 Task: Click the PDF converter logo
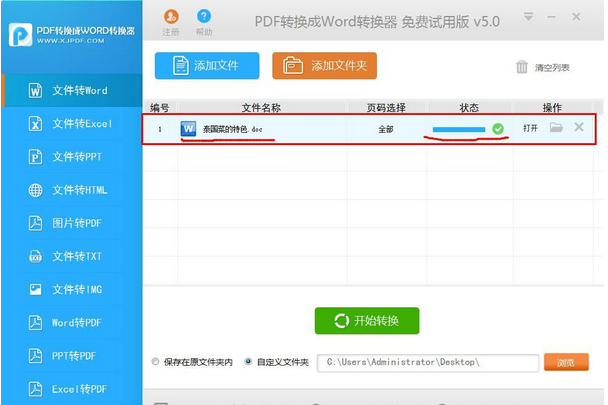(x=20, y=35)
